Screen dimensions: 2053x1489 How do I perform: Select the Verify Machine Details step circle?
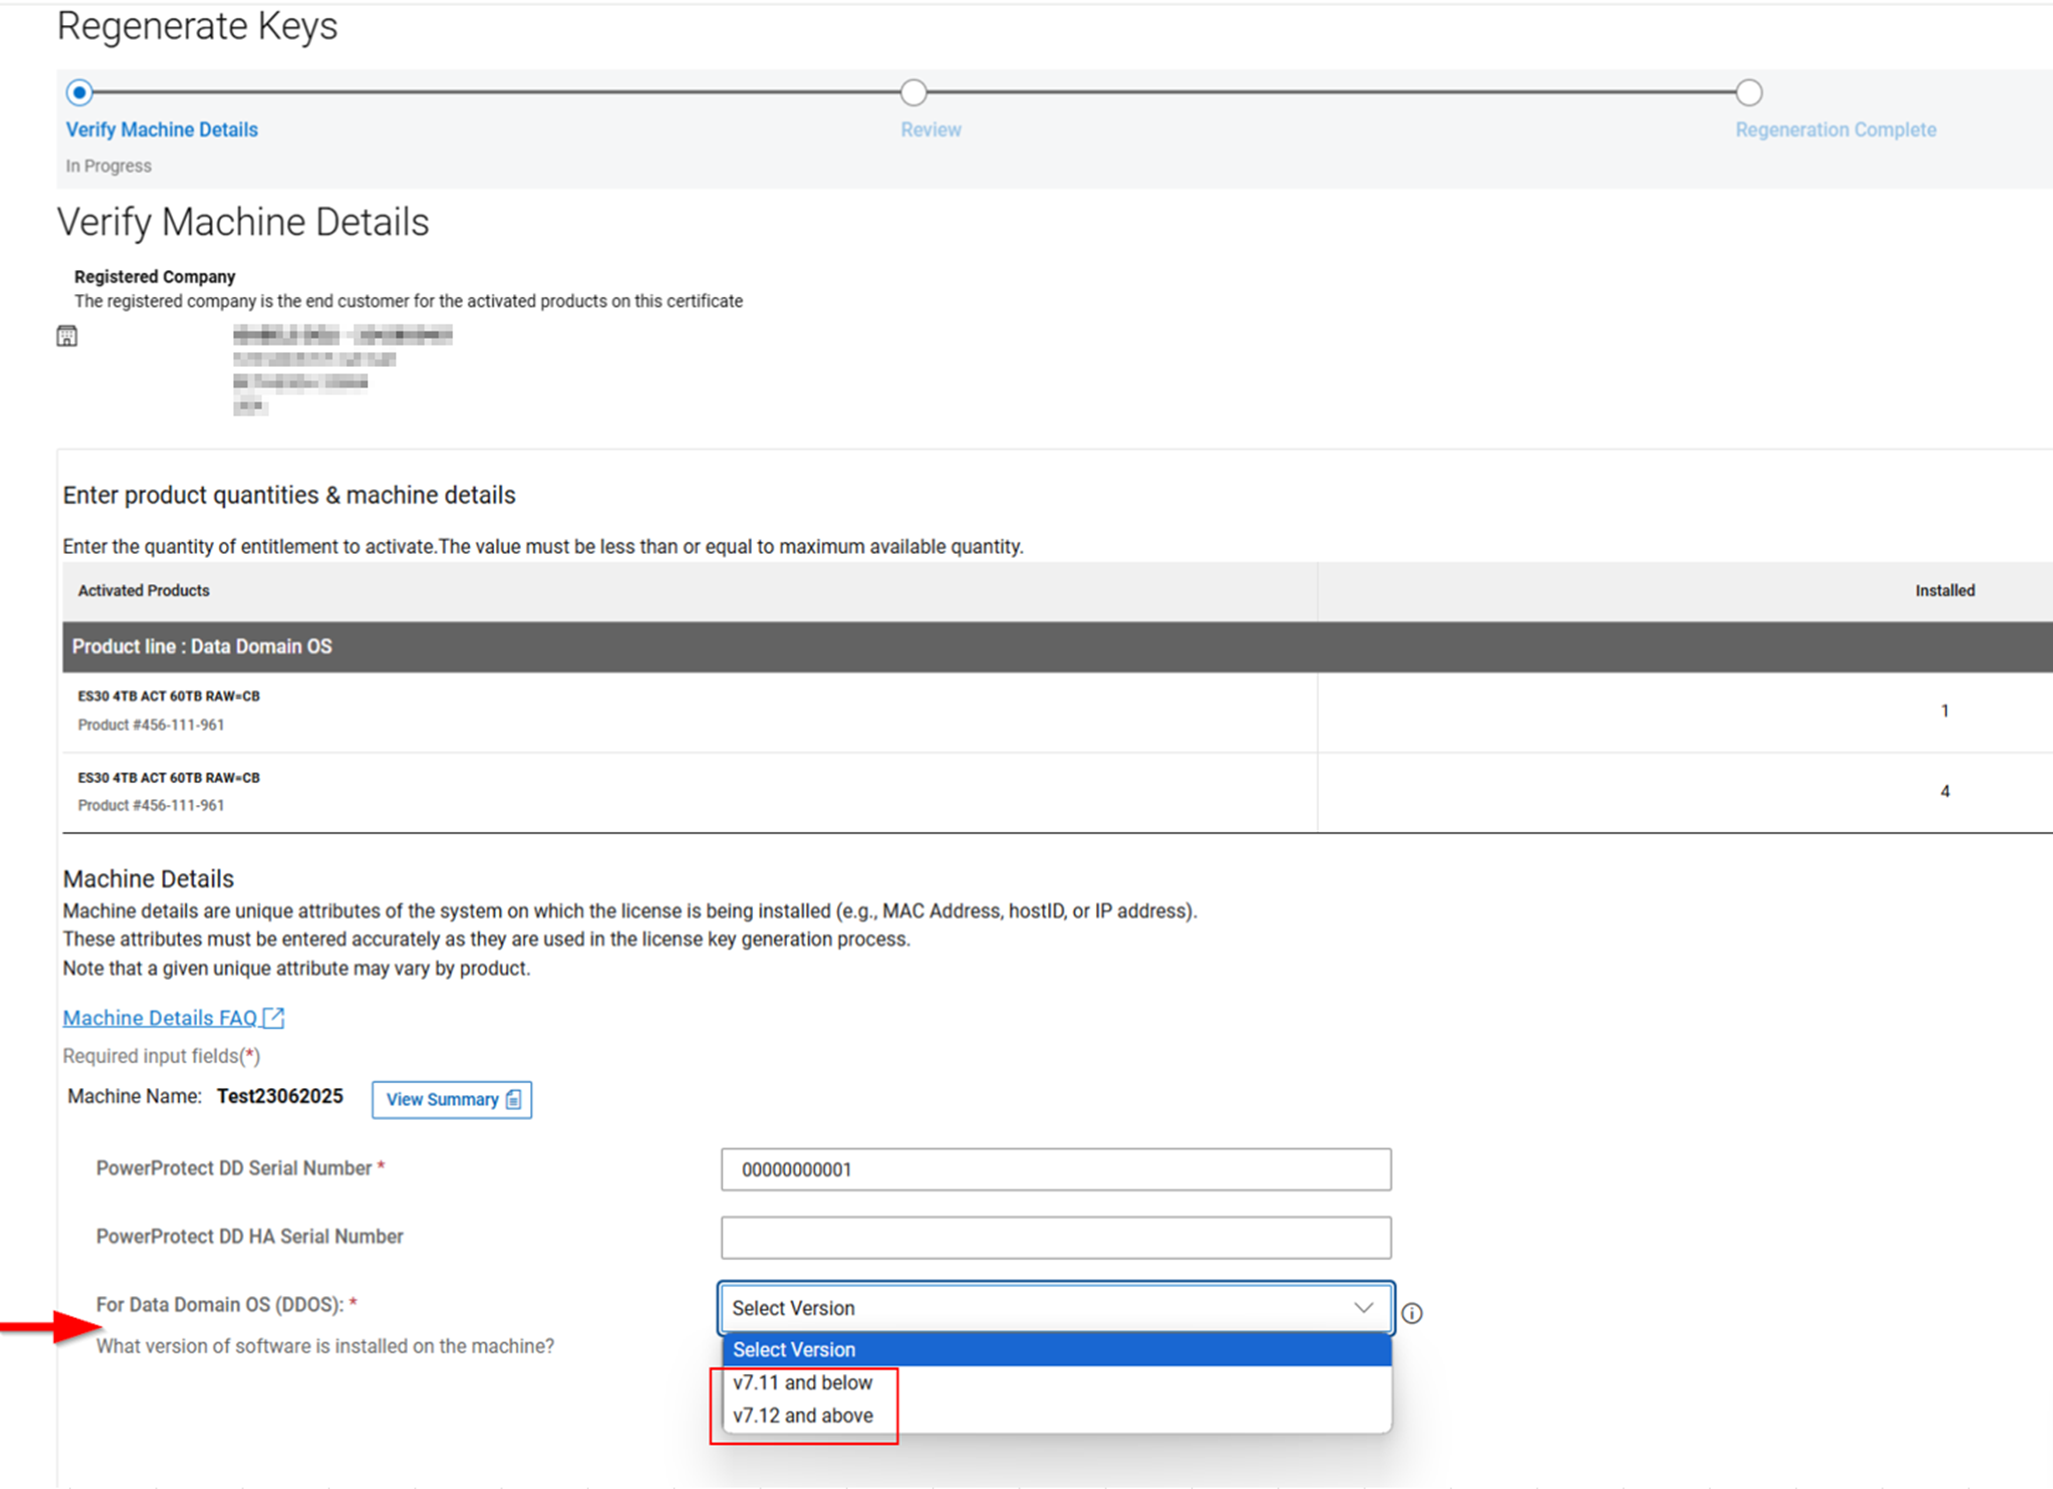click(80, 93)
